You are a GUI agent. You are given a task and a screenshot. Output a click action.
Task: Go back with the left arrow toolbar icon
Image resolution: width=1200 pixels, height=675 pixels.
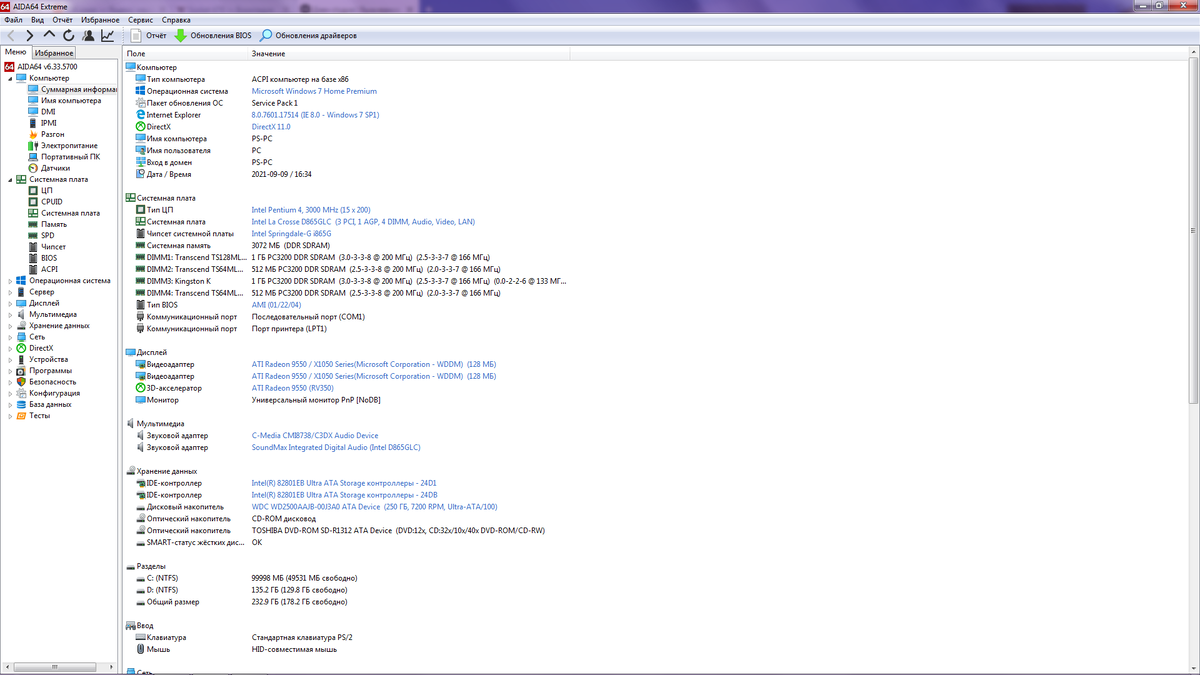[11, 35]
